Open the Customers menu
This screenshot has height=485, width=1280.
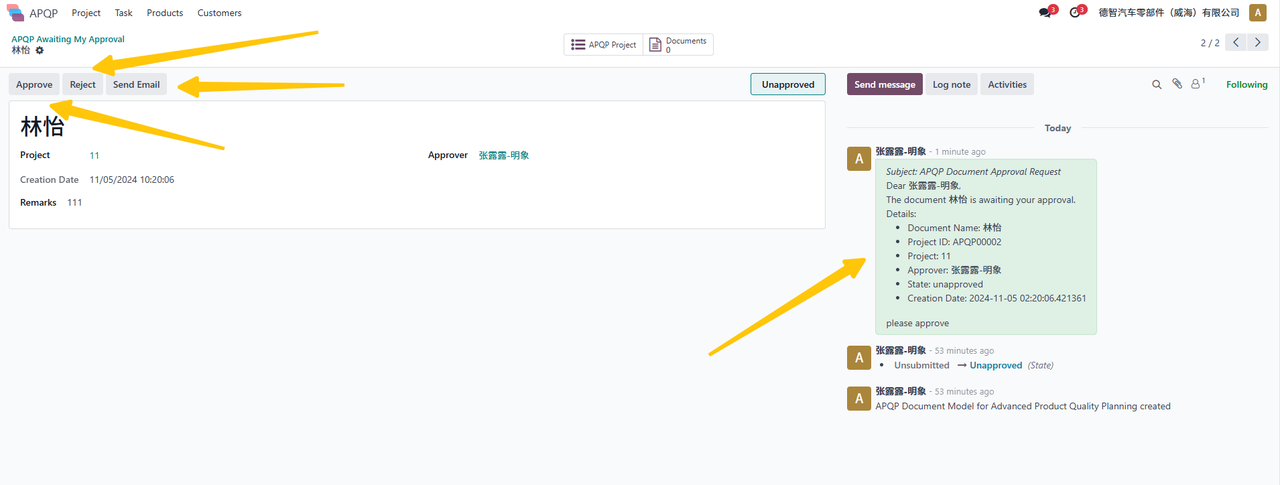pos(219,13)
